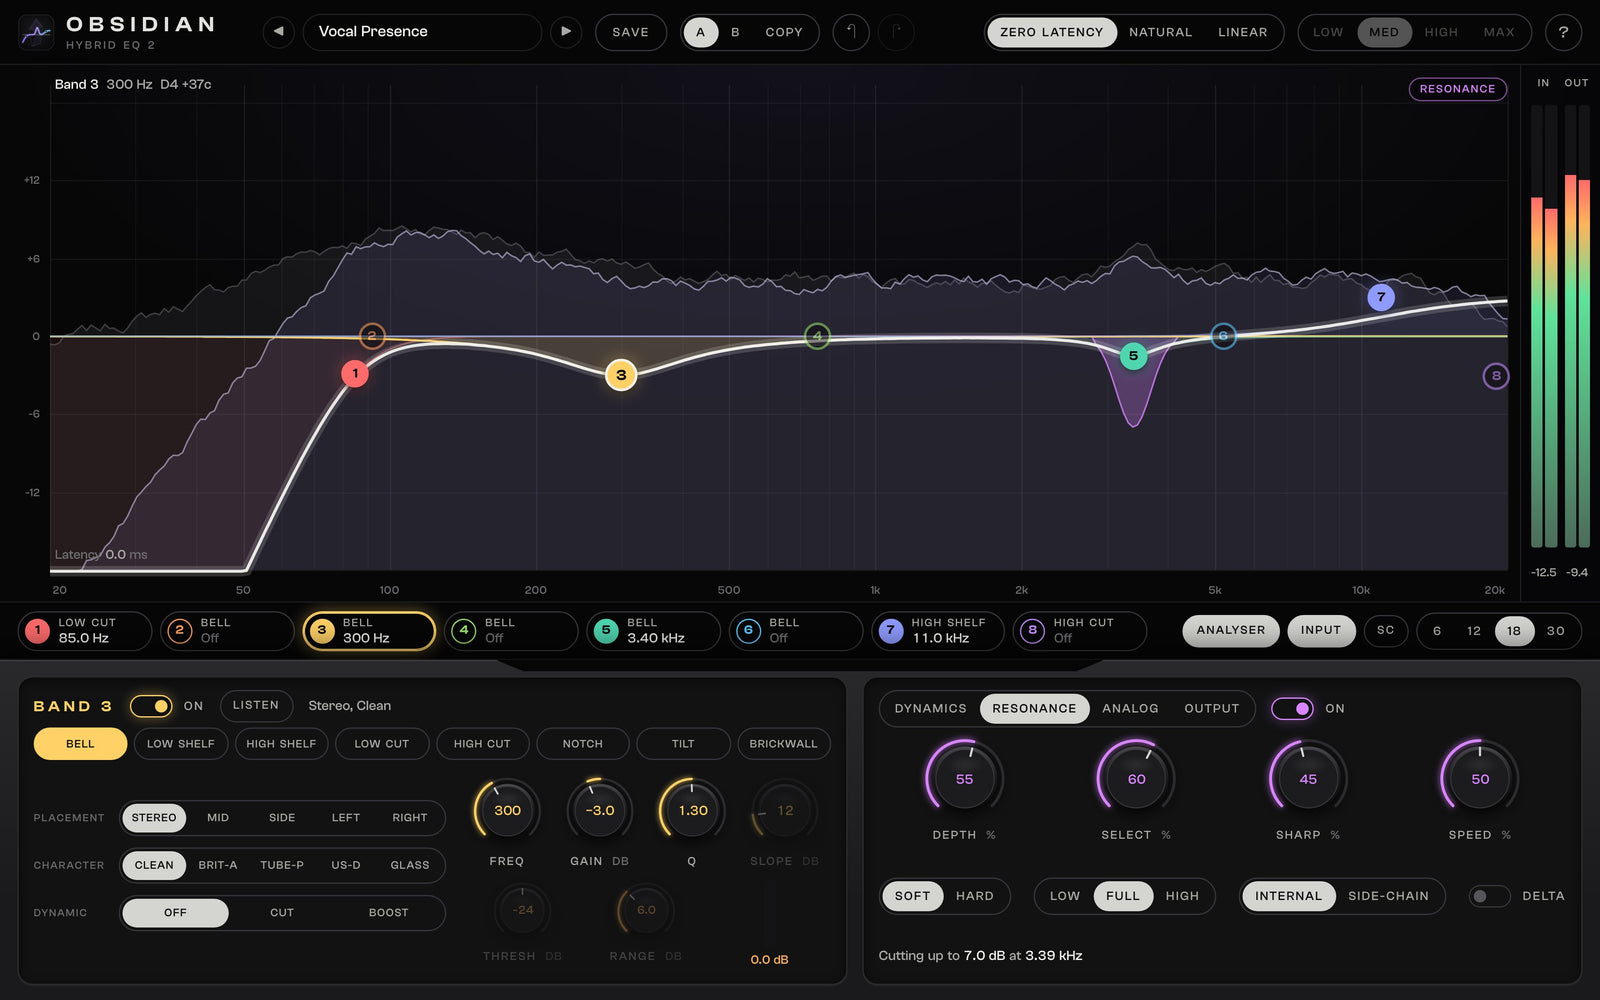Click band 4 Bell Off chip

[511, 631]
